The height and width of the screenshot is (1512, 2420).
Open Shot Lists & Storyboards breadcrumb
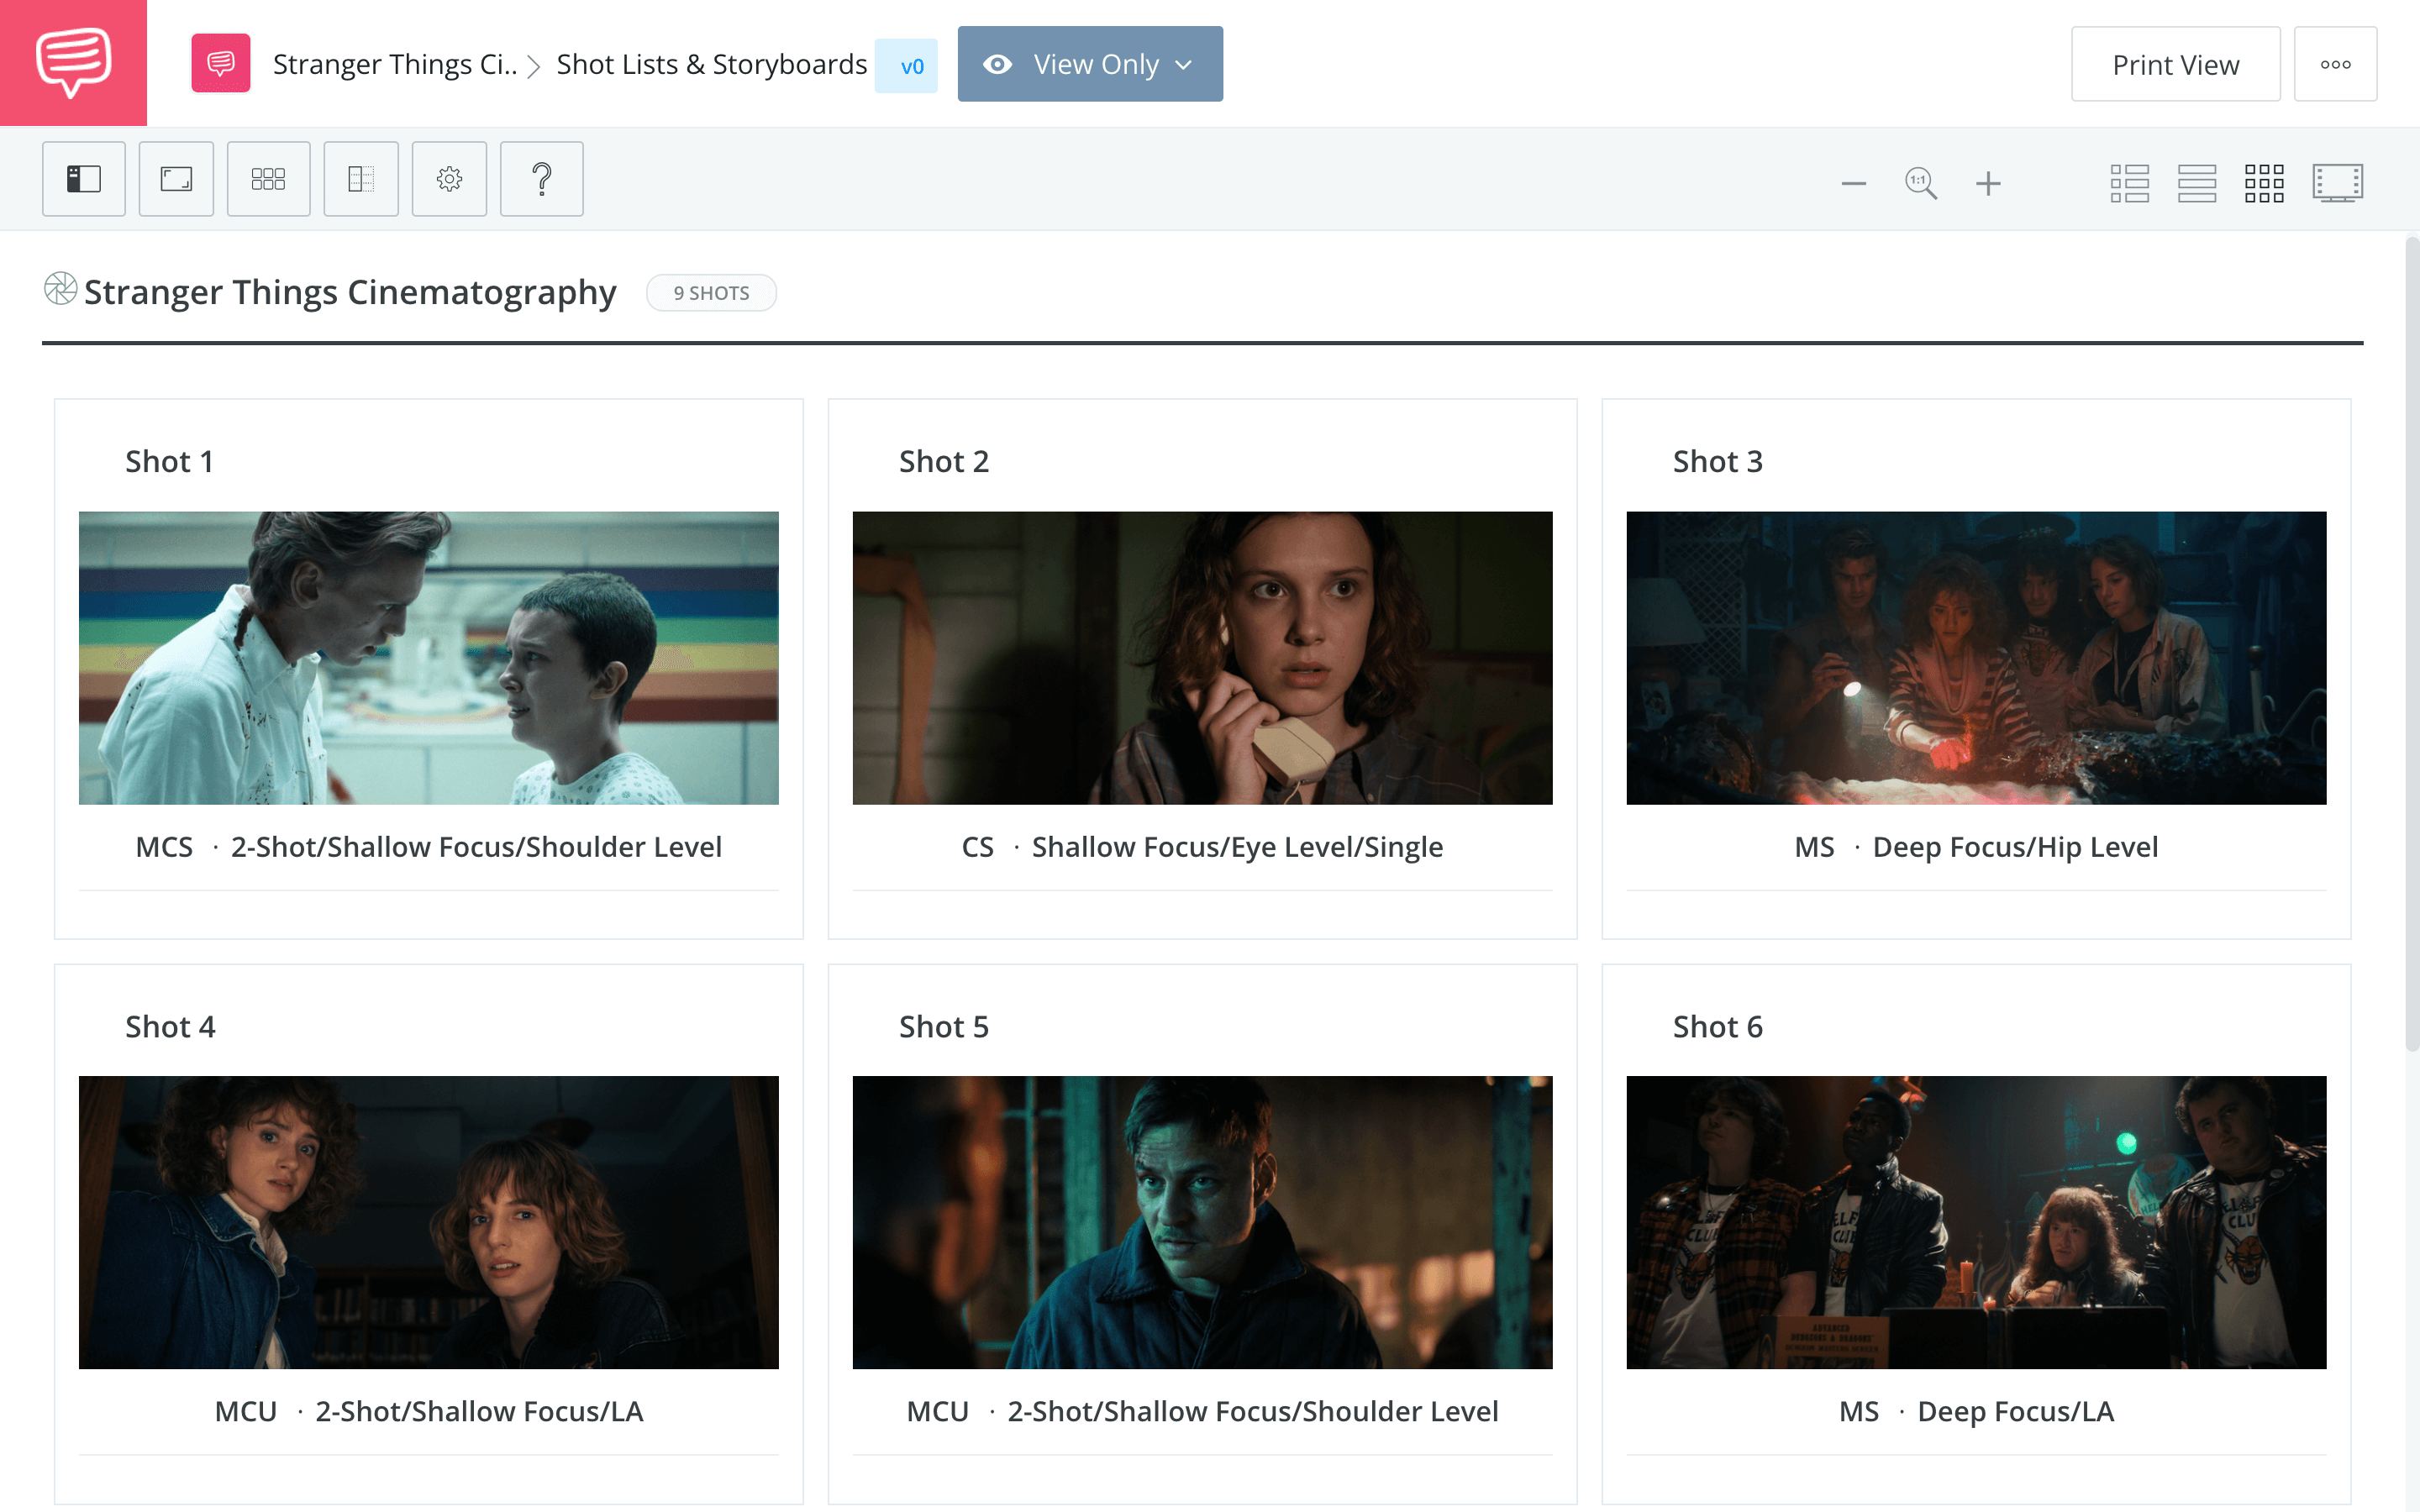click(x=711, y=64)
